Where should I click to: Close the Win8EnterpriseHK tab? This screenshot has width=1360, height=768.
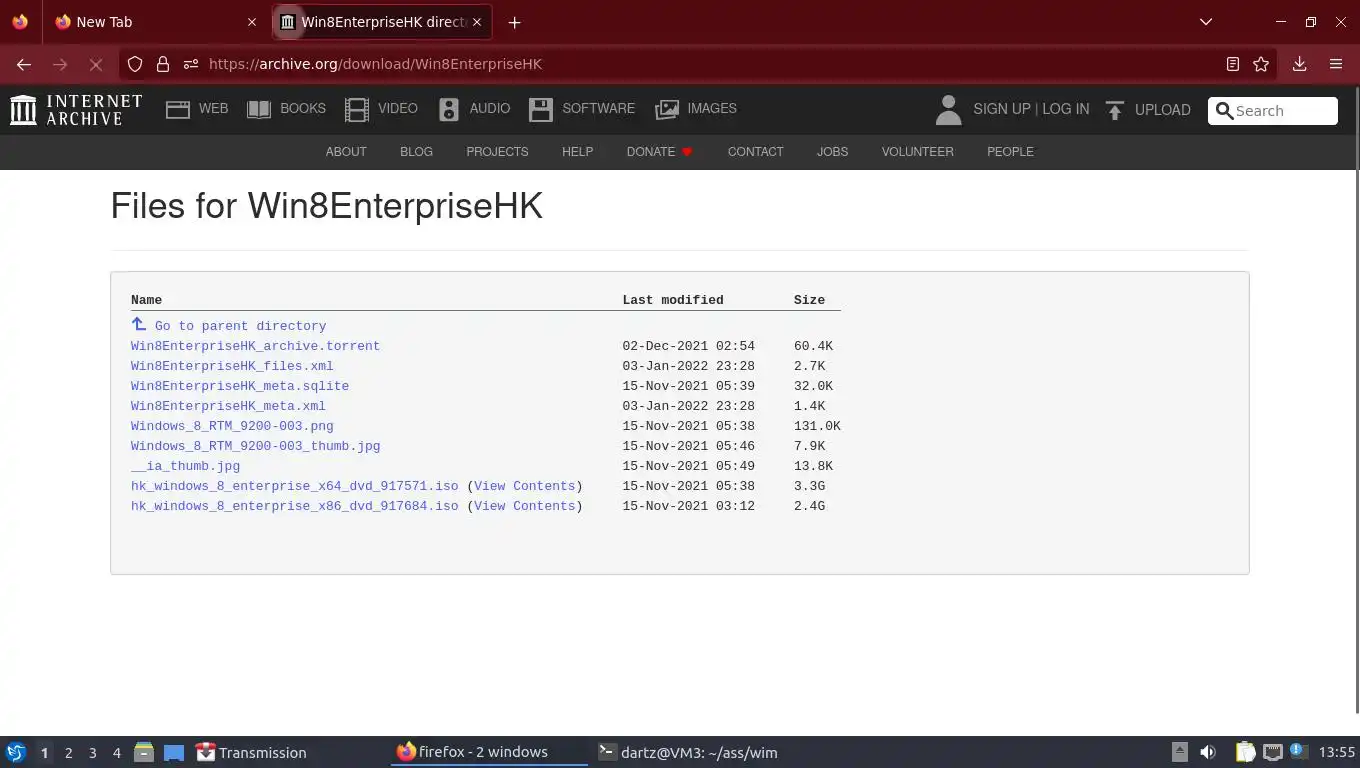[477, 22]
